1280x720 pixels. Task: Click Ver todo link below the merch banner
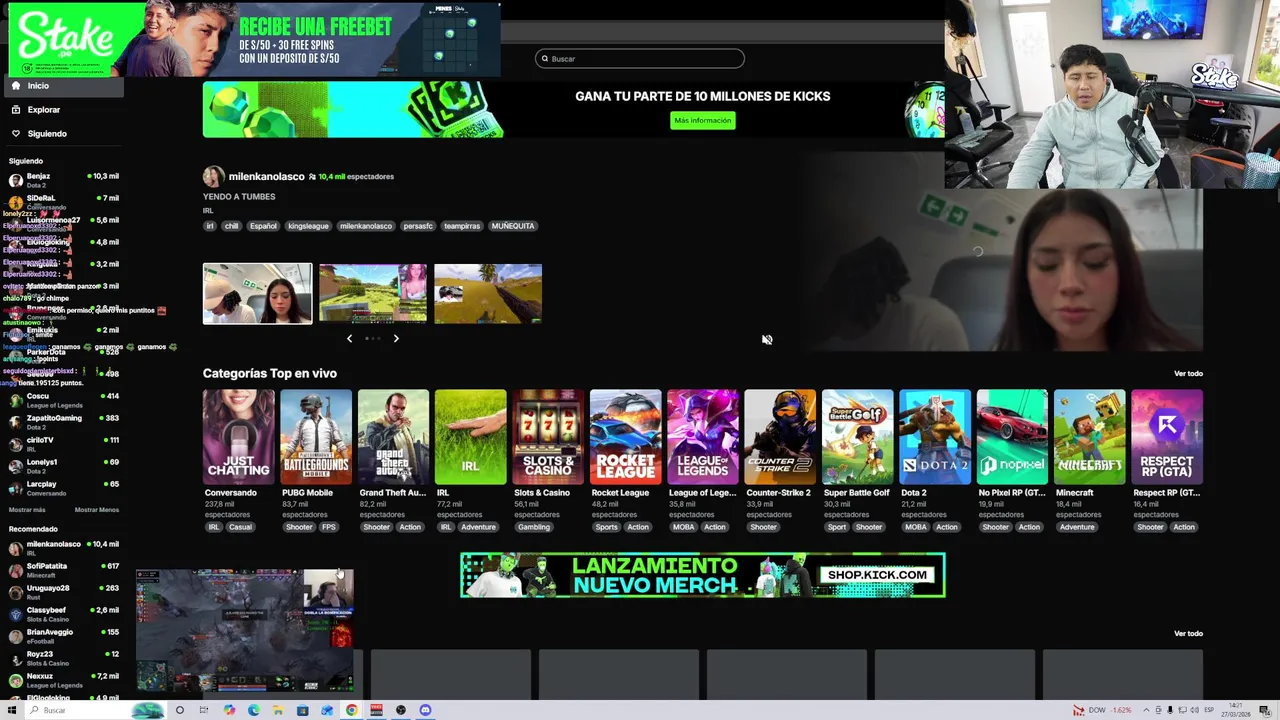(x=1188, y=634)
